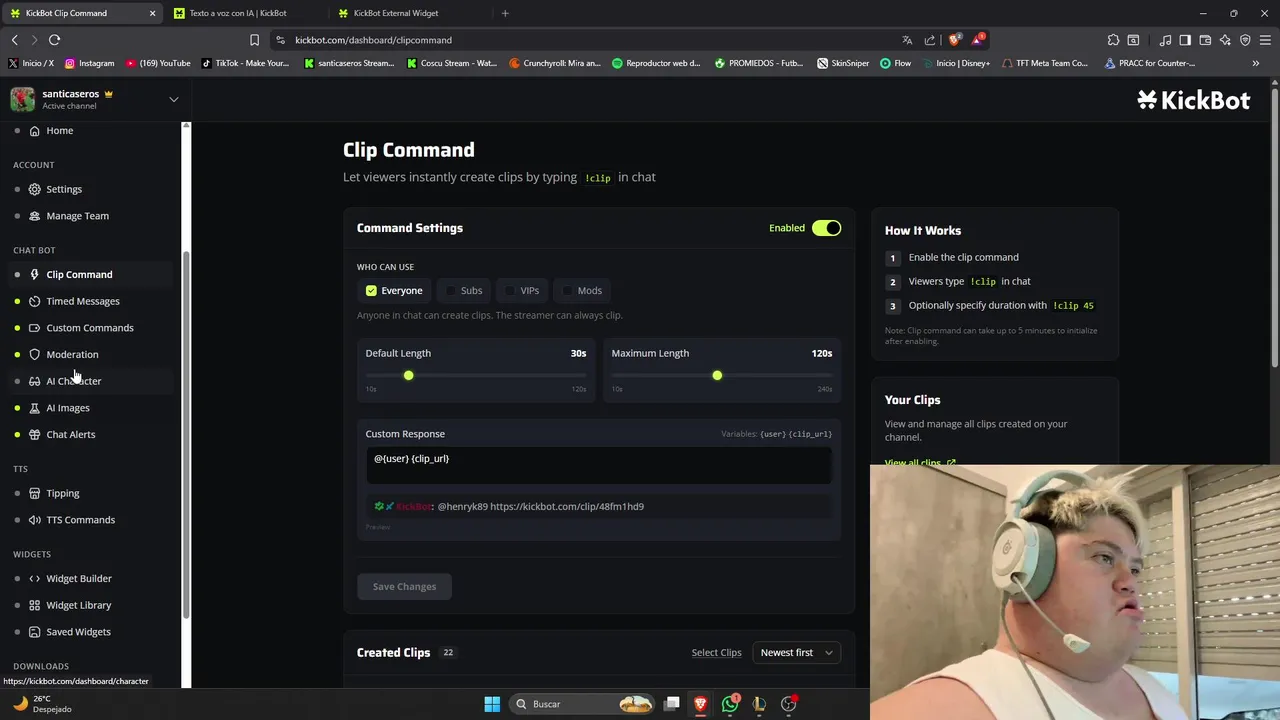The image size is (1280, 720).
Task: Click the Brave Shields lion icon
Action: click(x=954, y=40)
